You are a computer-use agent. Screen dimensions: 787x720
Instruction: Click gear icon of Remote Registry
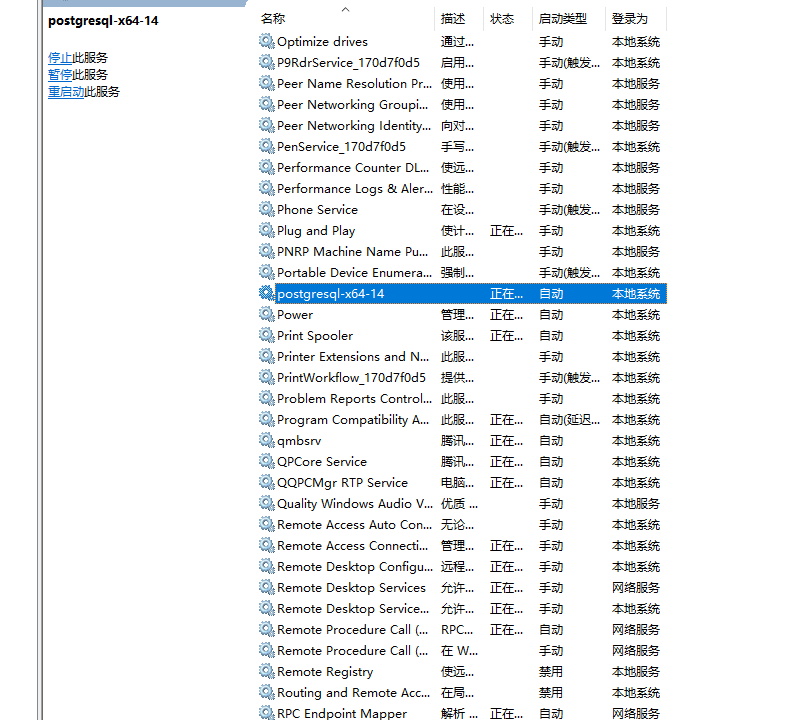point(267,671)
